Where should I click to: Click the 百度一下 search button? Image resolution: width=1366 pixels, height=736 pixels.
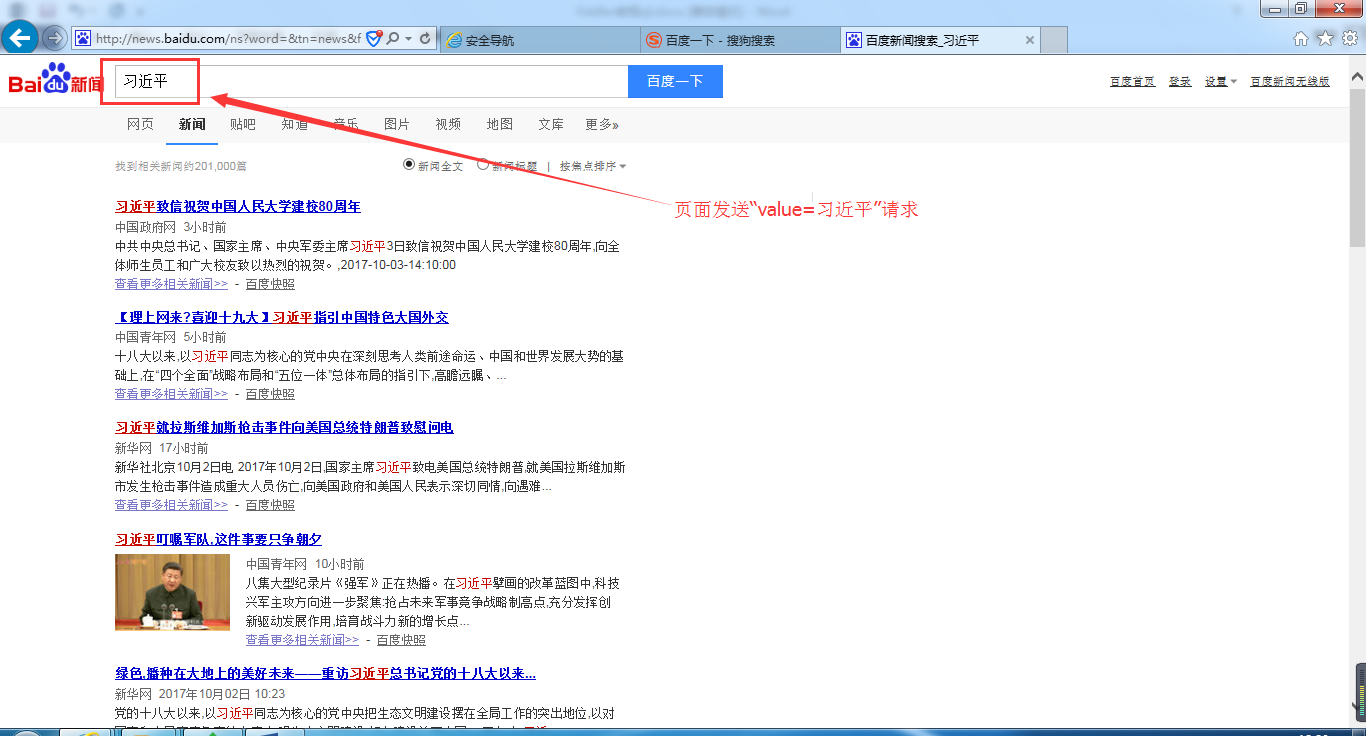[x=675, y=82]
